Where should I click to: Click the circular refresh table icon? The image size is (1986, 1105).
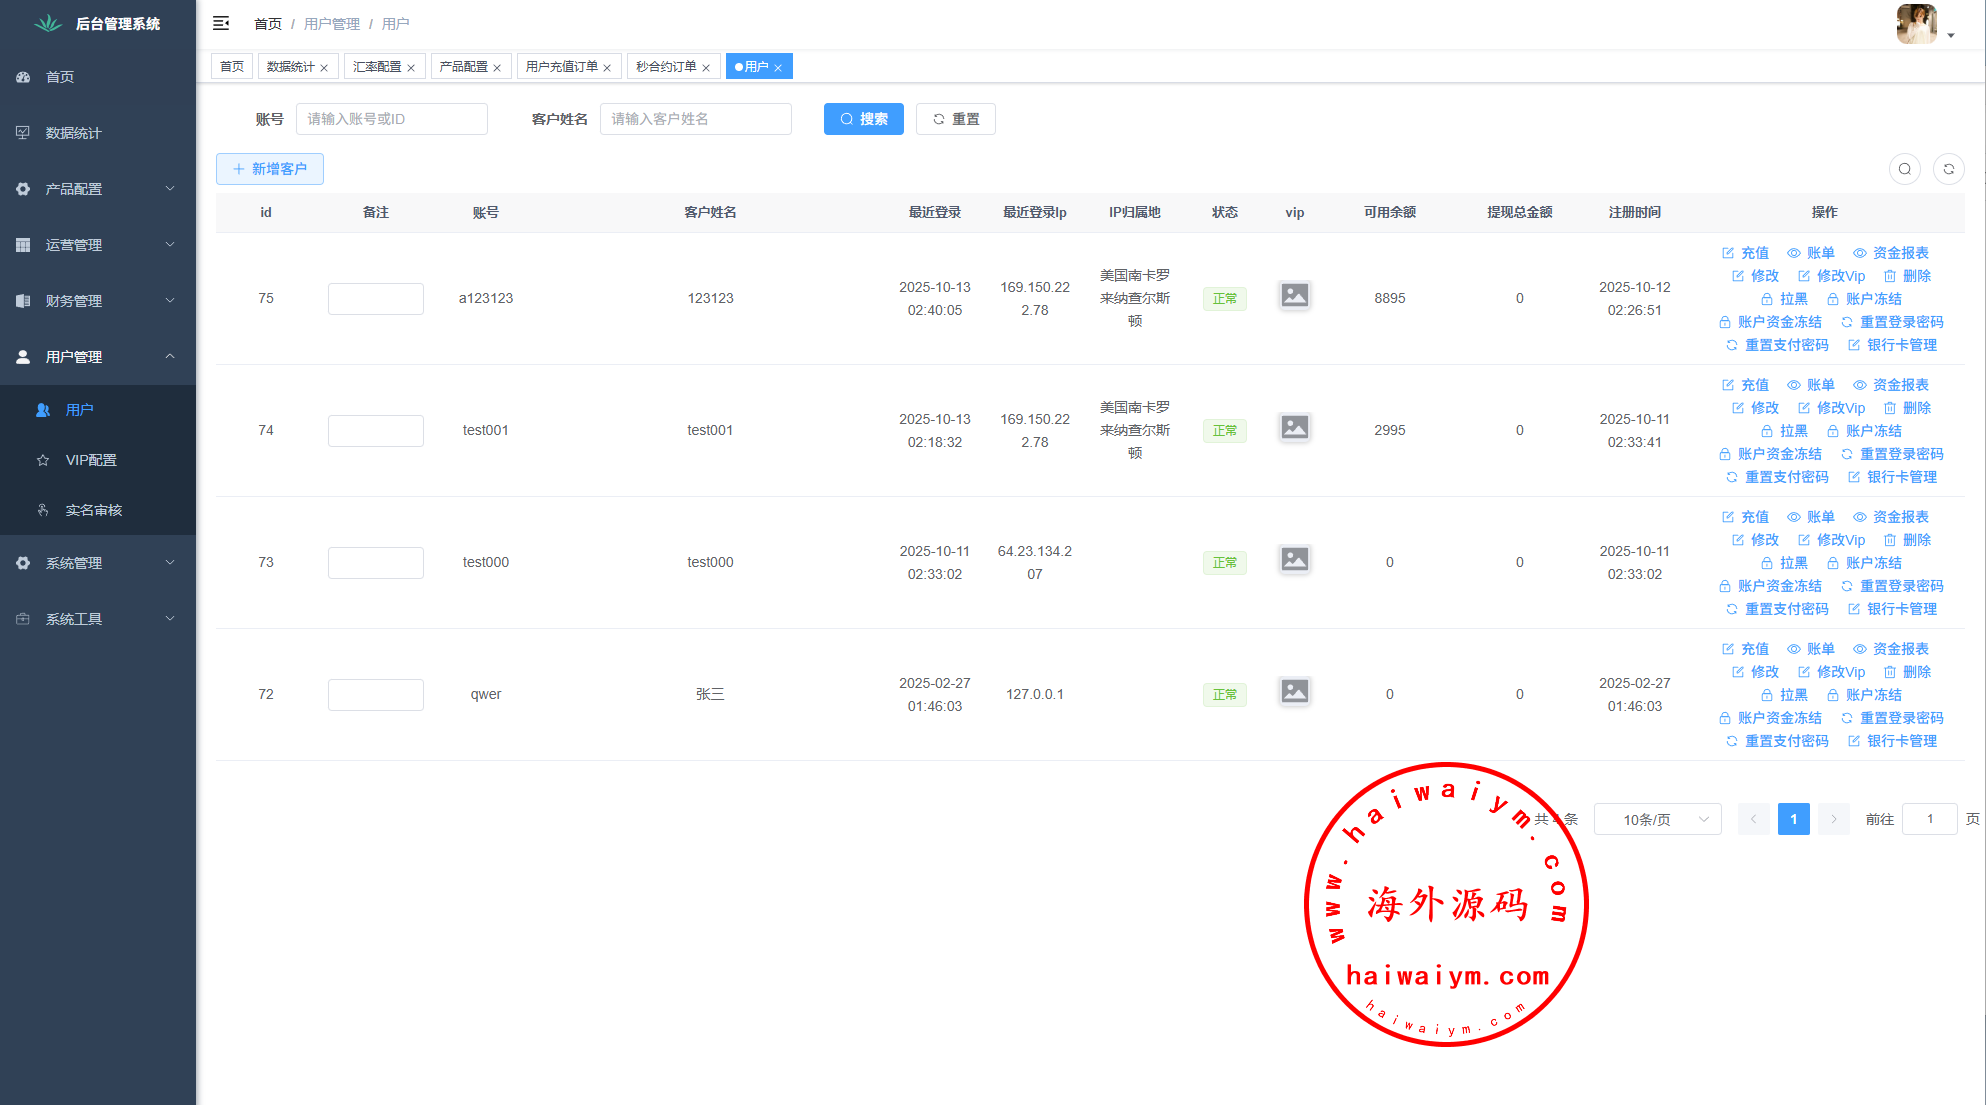(x=1948, y=169)
